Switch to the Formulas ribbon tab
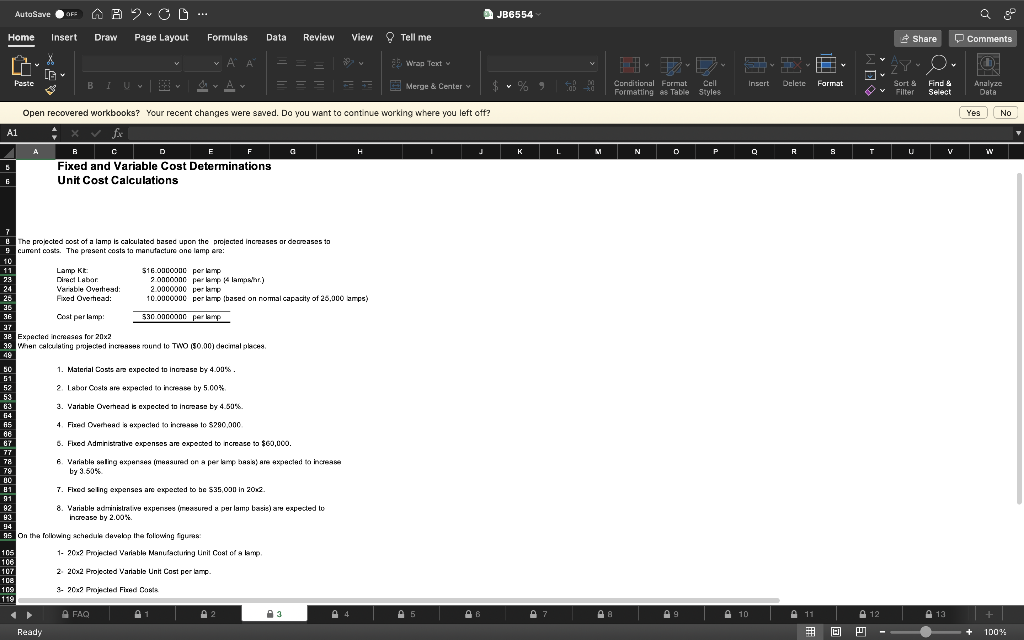1024x640 pixels. (228, 37)
